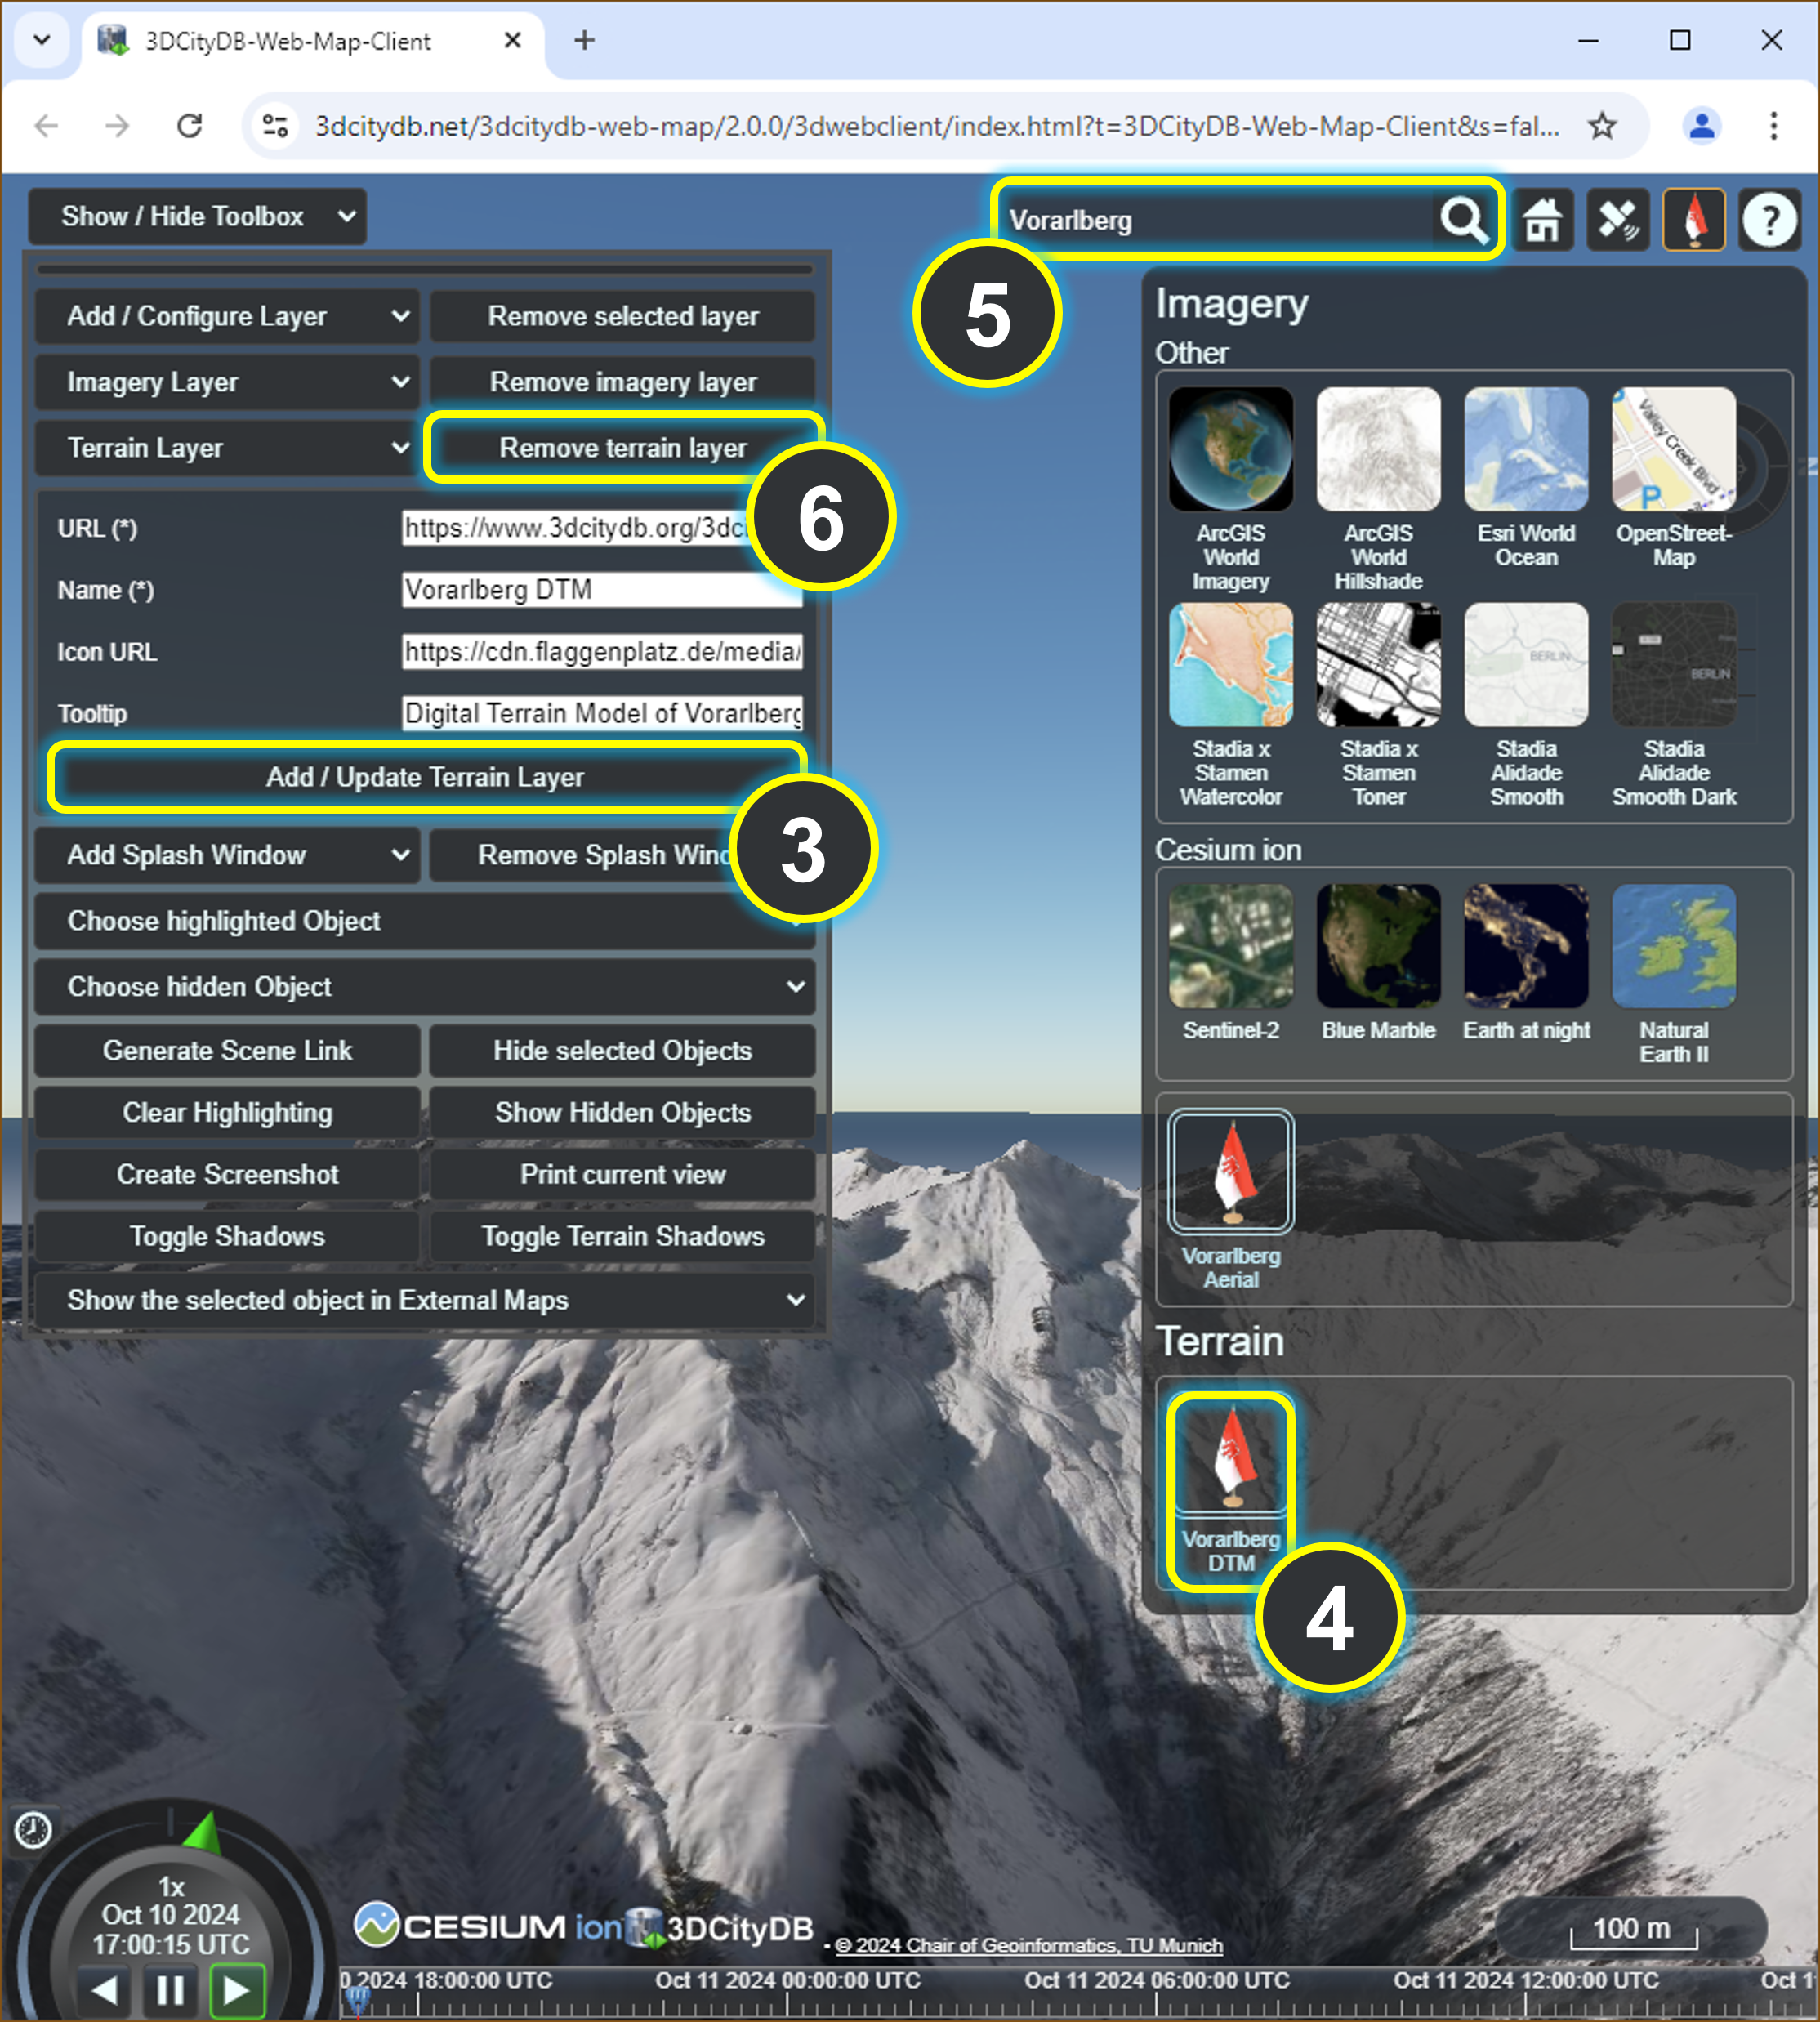This screenshot has height=2022, width=1820.
Task: Click the terrain URL input field
Action: click(601, 528)
